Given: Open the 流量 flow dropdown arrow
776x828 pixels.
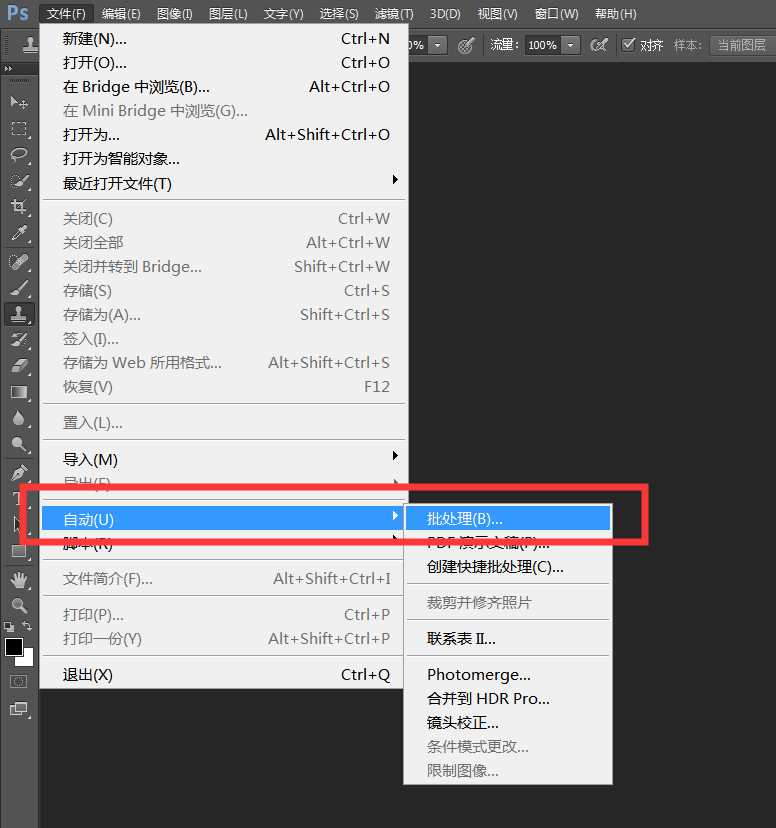Looking at the screenshot, I should tap(570, 45).
